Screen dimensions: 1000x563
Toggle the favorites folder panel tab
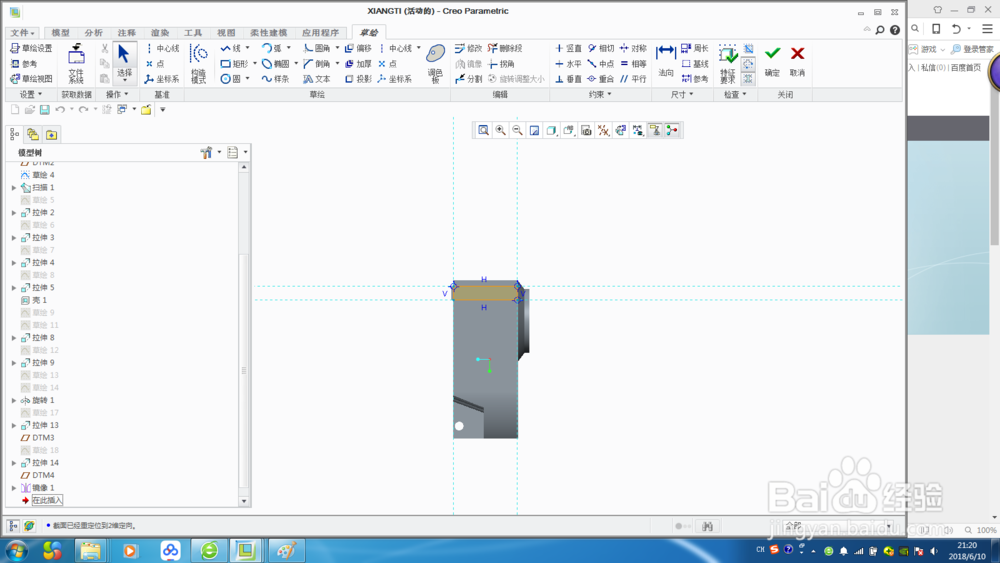pyautogui.click(x=51, y=135)
